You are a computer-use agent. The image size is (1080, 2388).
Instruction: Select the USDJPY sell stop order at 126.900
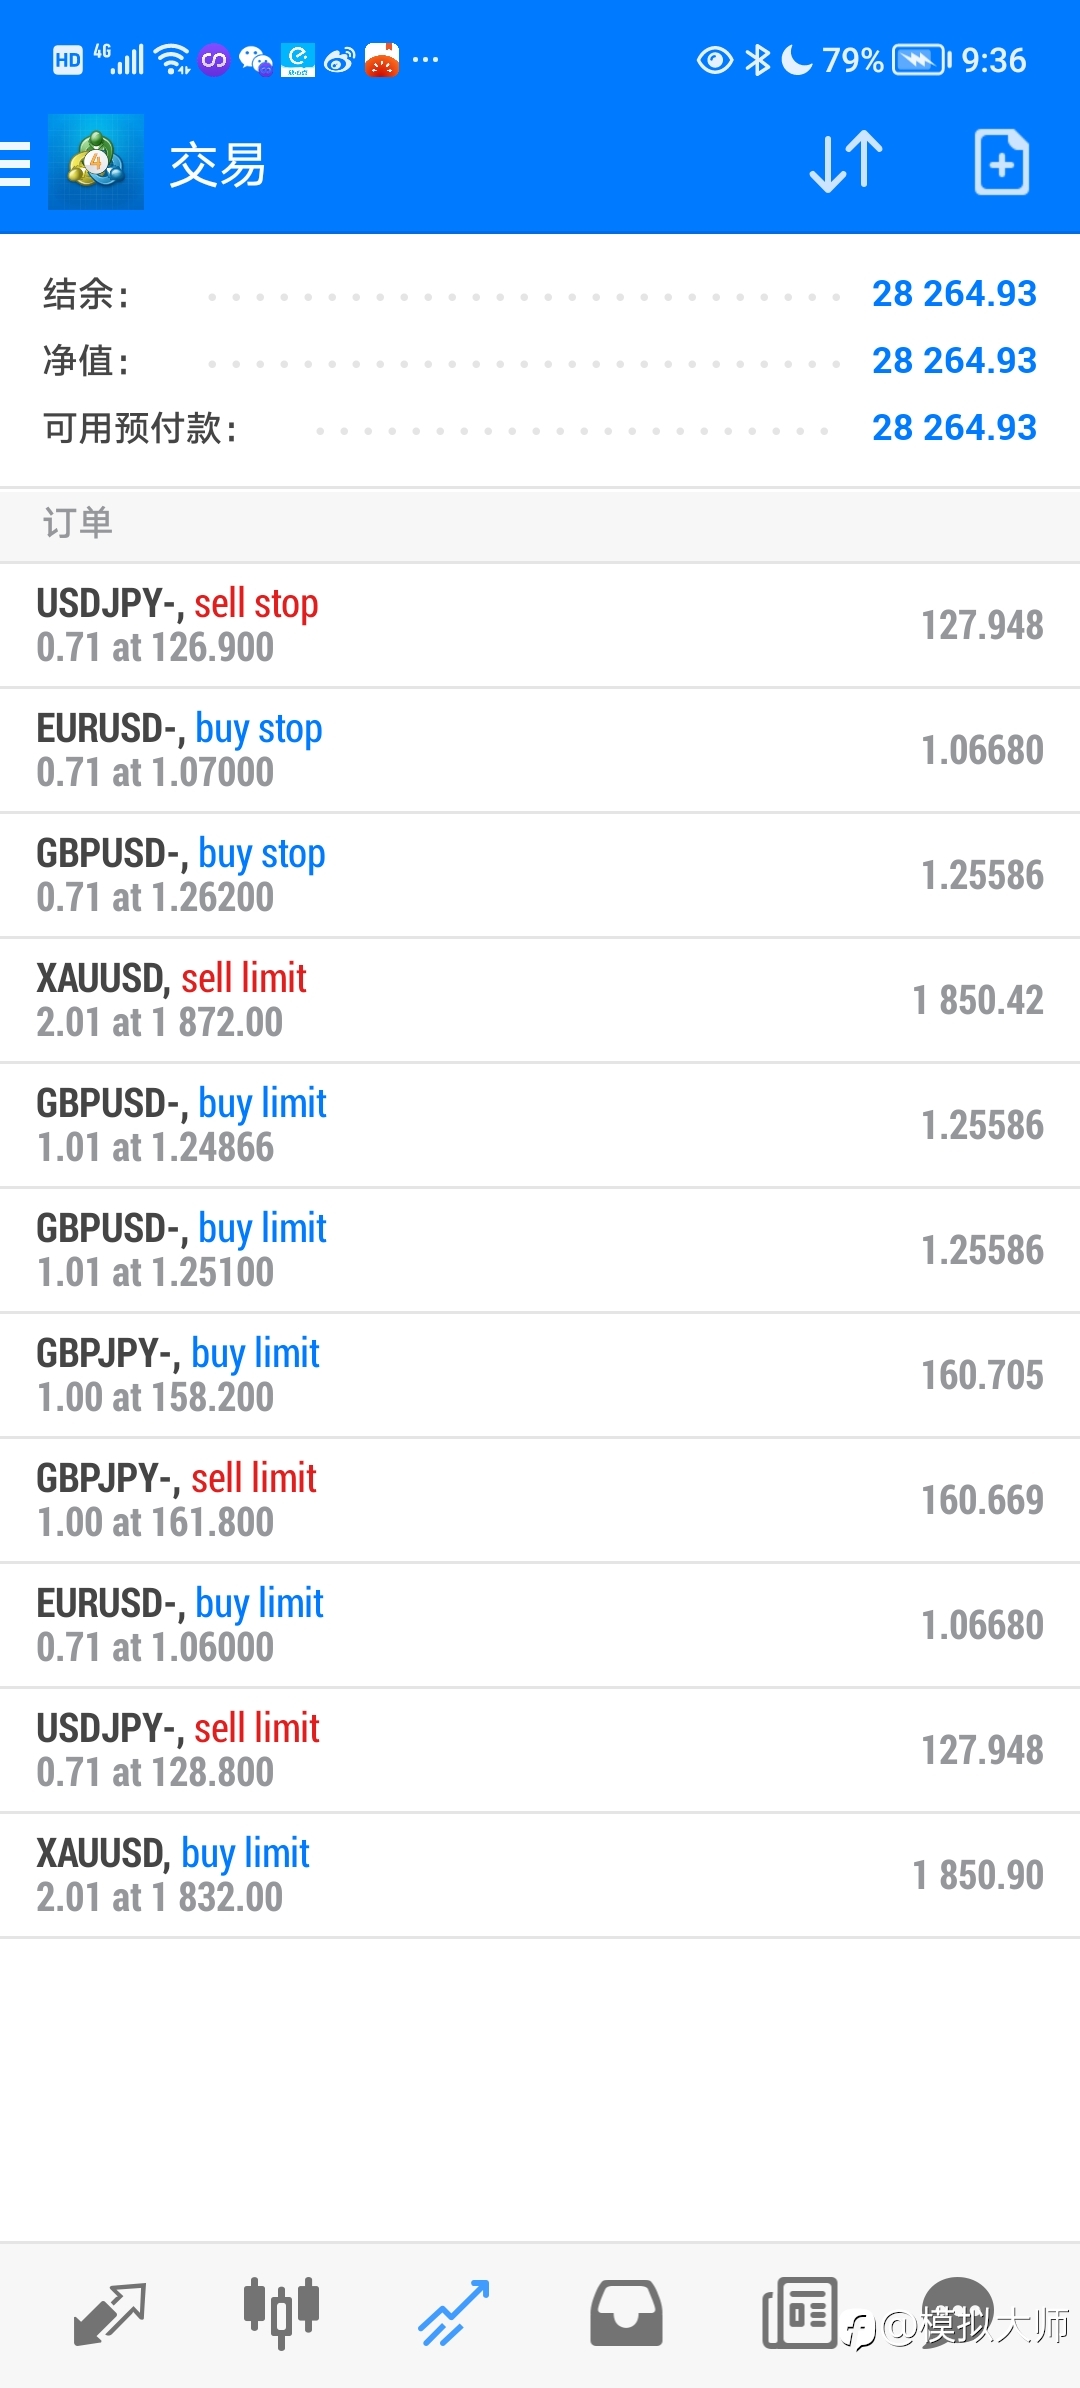point(540,625)
